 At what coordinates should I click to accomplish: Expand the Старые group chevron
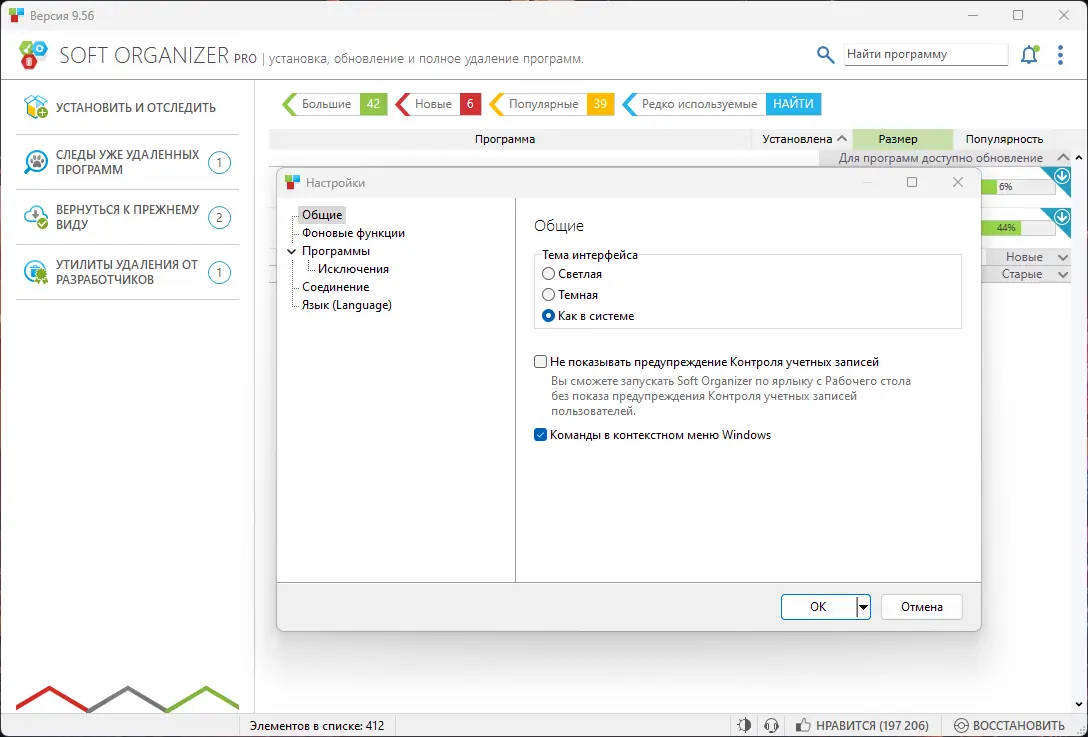click(1062, 274)
